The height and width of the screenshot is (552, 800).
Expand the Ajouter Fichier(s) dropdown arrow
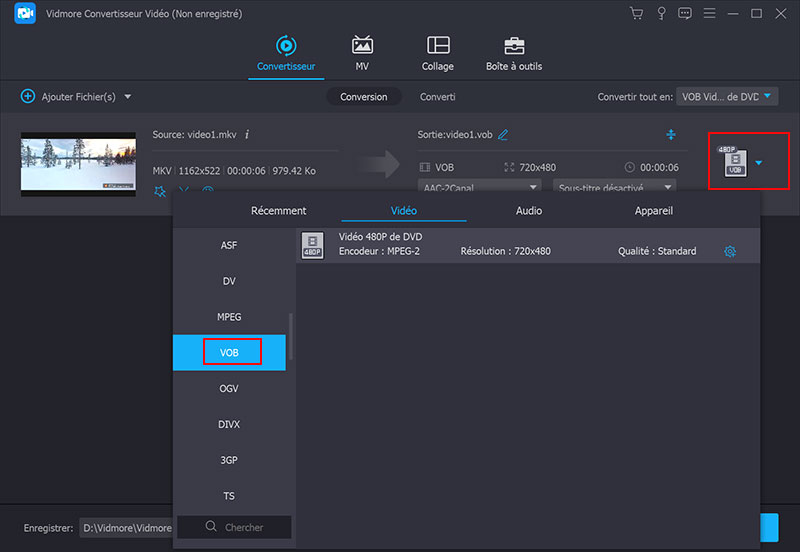point(128,97)
